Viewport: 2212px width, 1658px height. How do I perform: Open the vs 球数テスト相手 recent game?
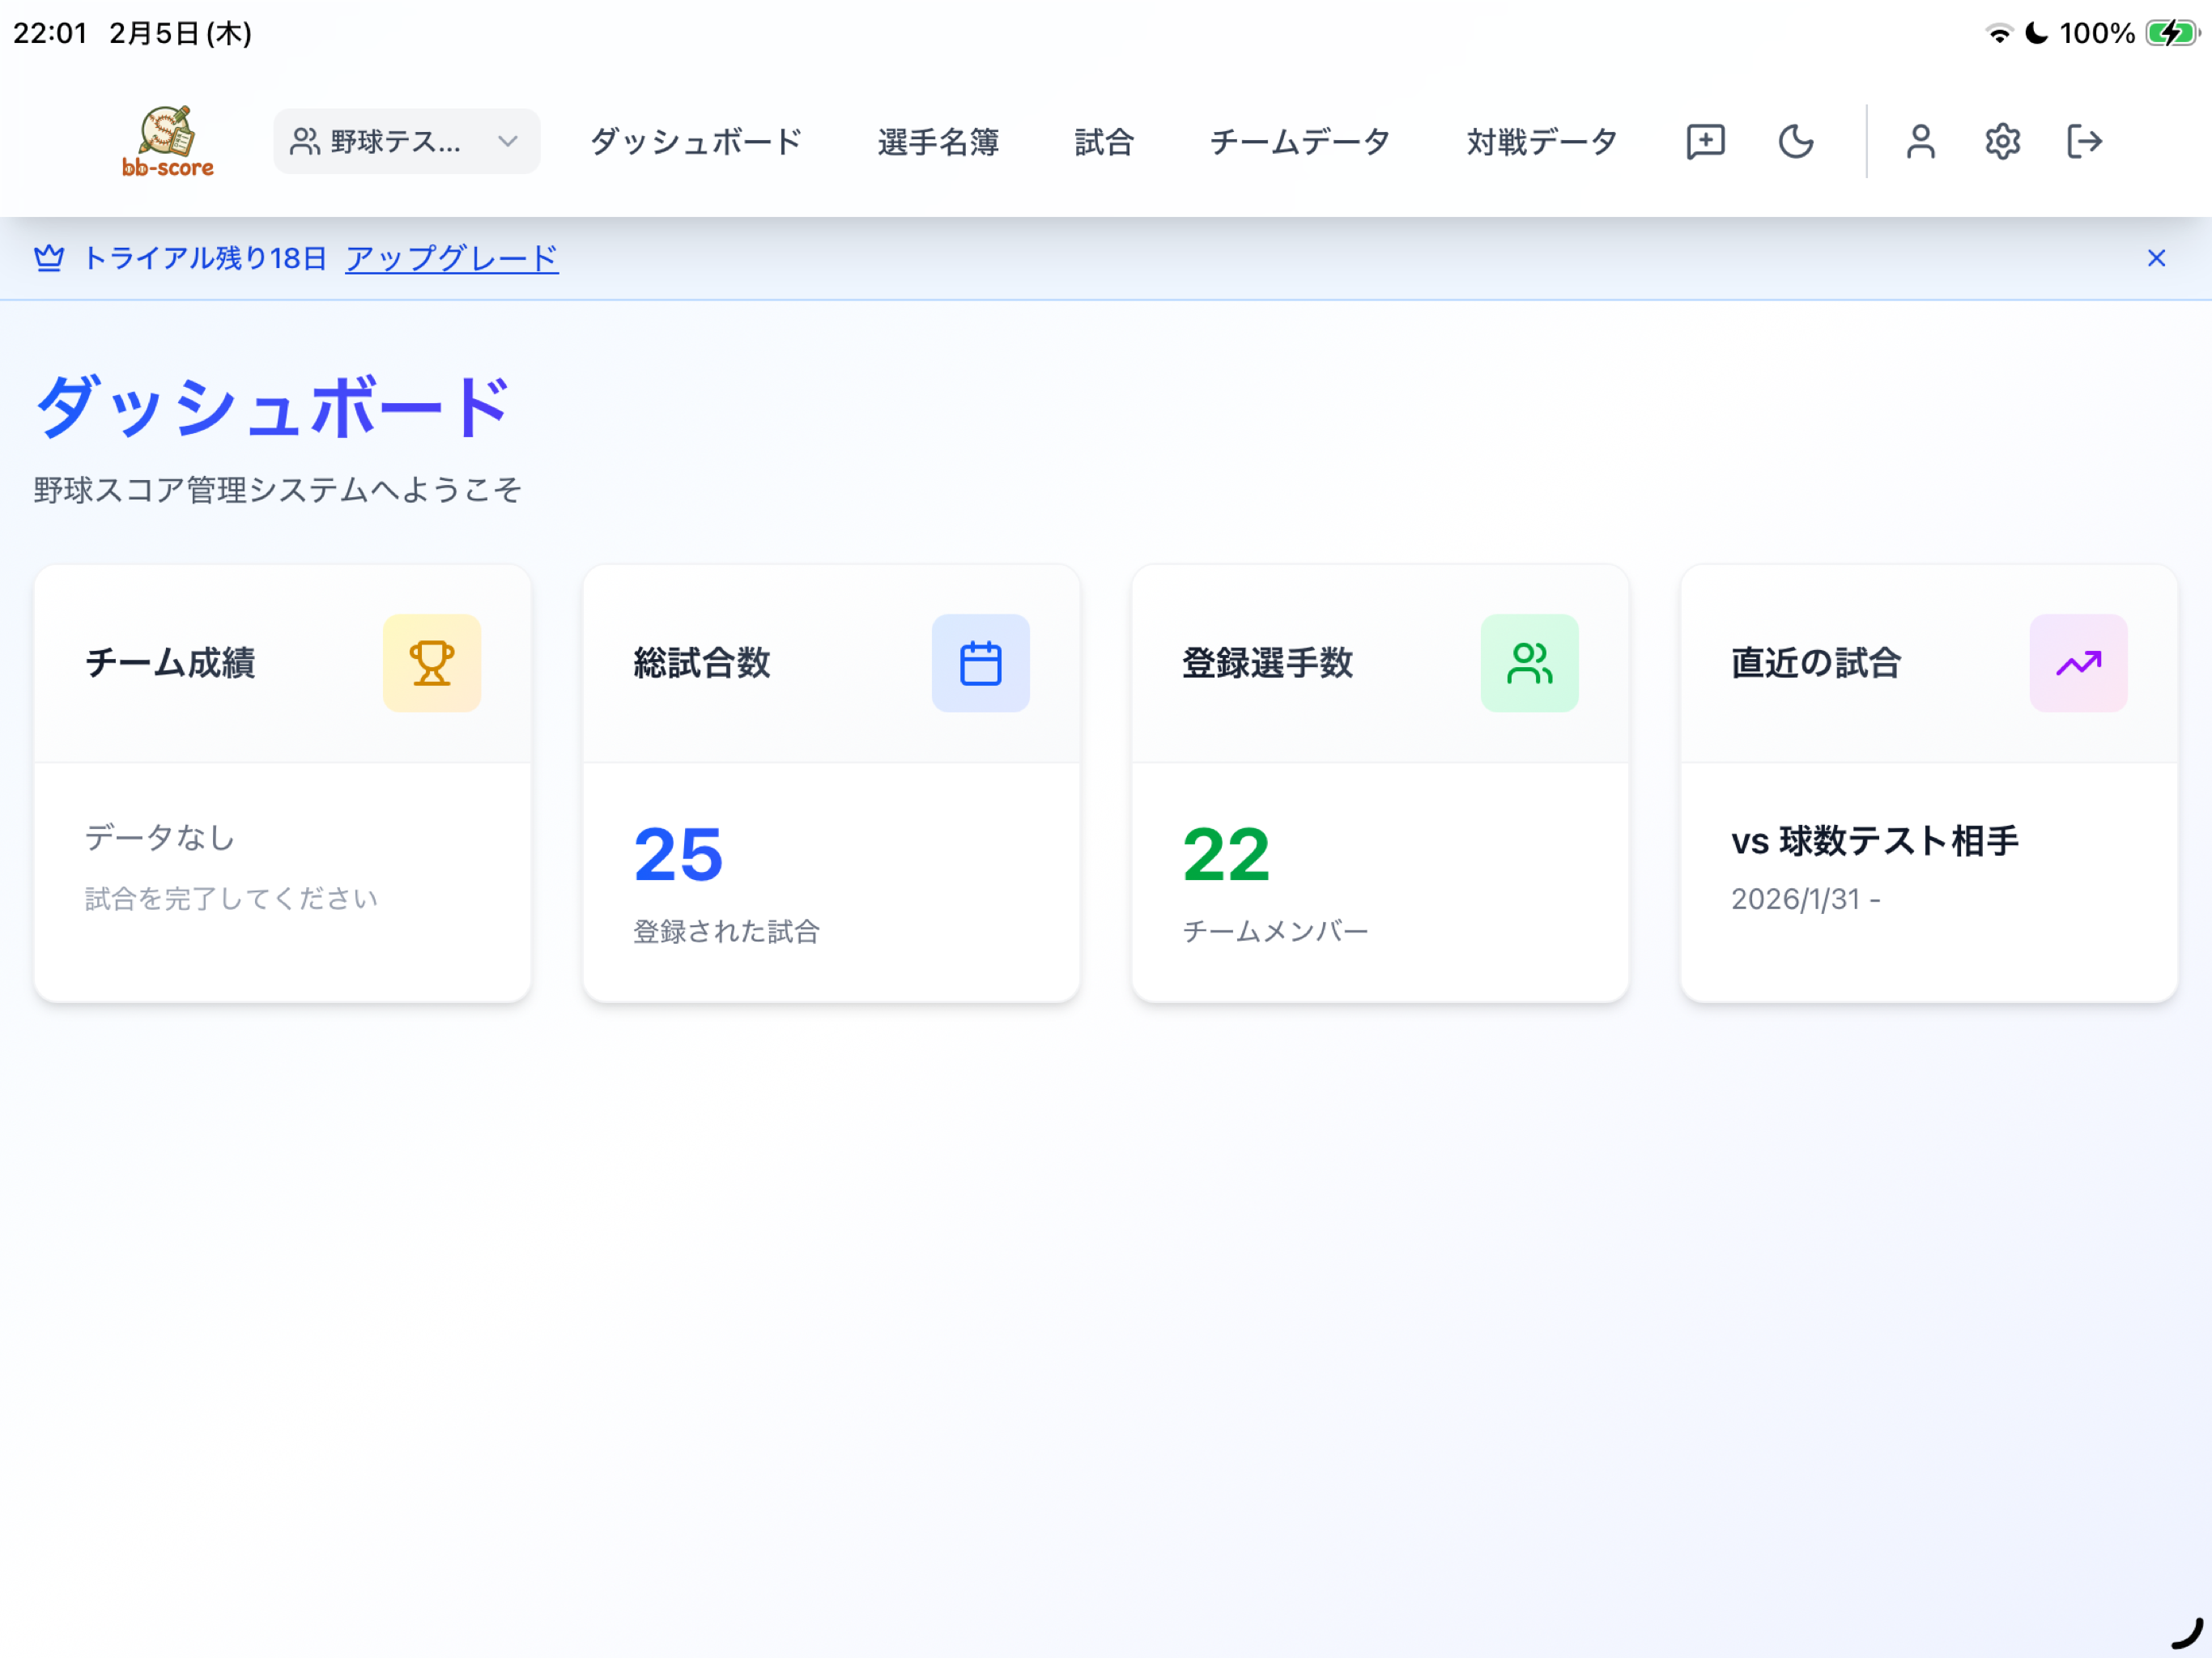pyautogui.click(x=1875, y=840)
